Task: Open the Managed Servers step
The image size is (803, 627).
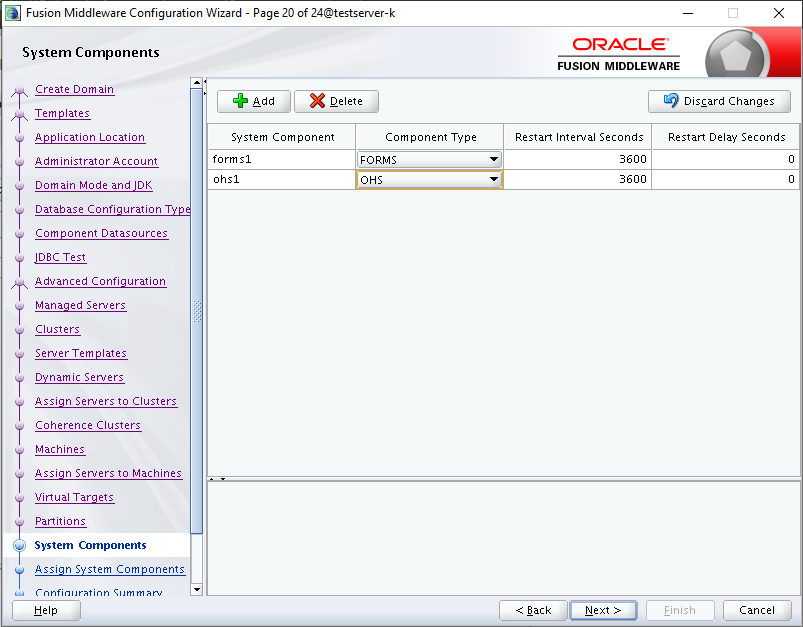Action: pos(80,305)
